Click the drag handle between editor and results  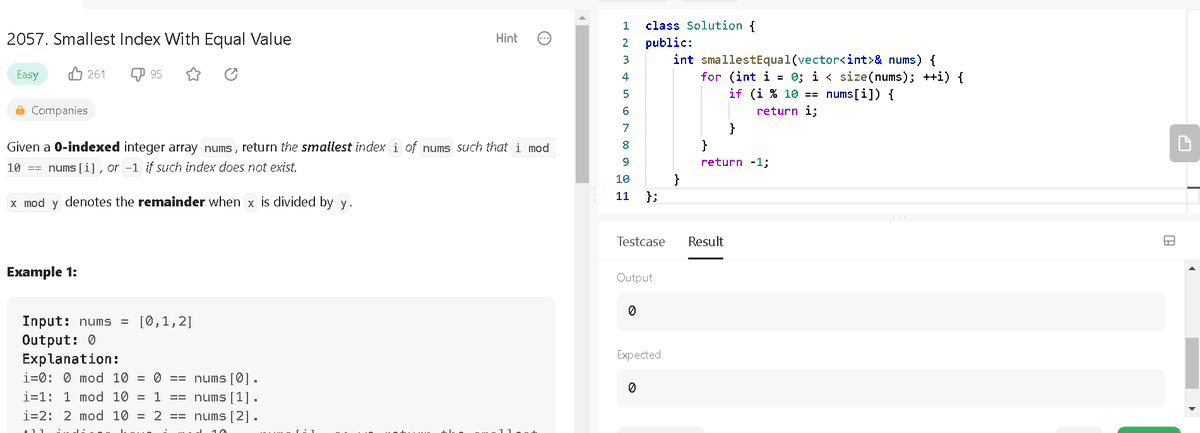click(x=897, y=217)
